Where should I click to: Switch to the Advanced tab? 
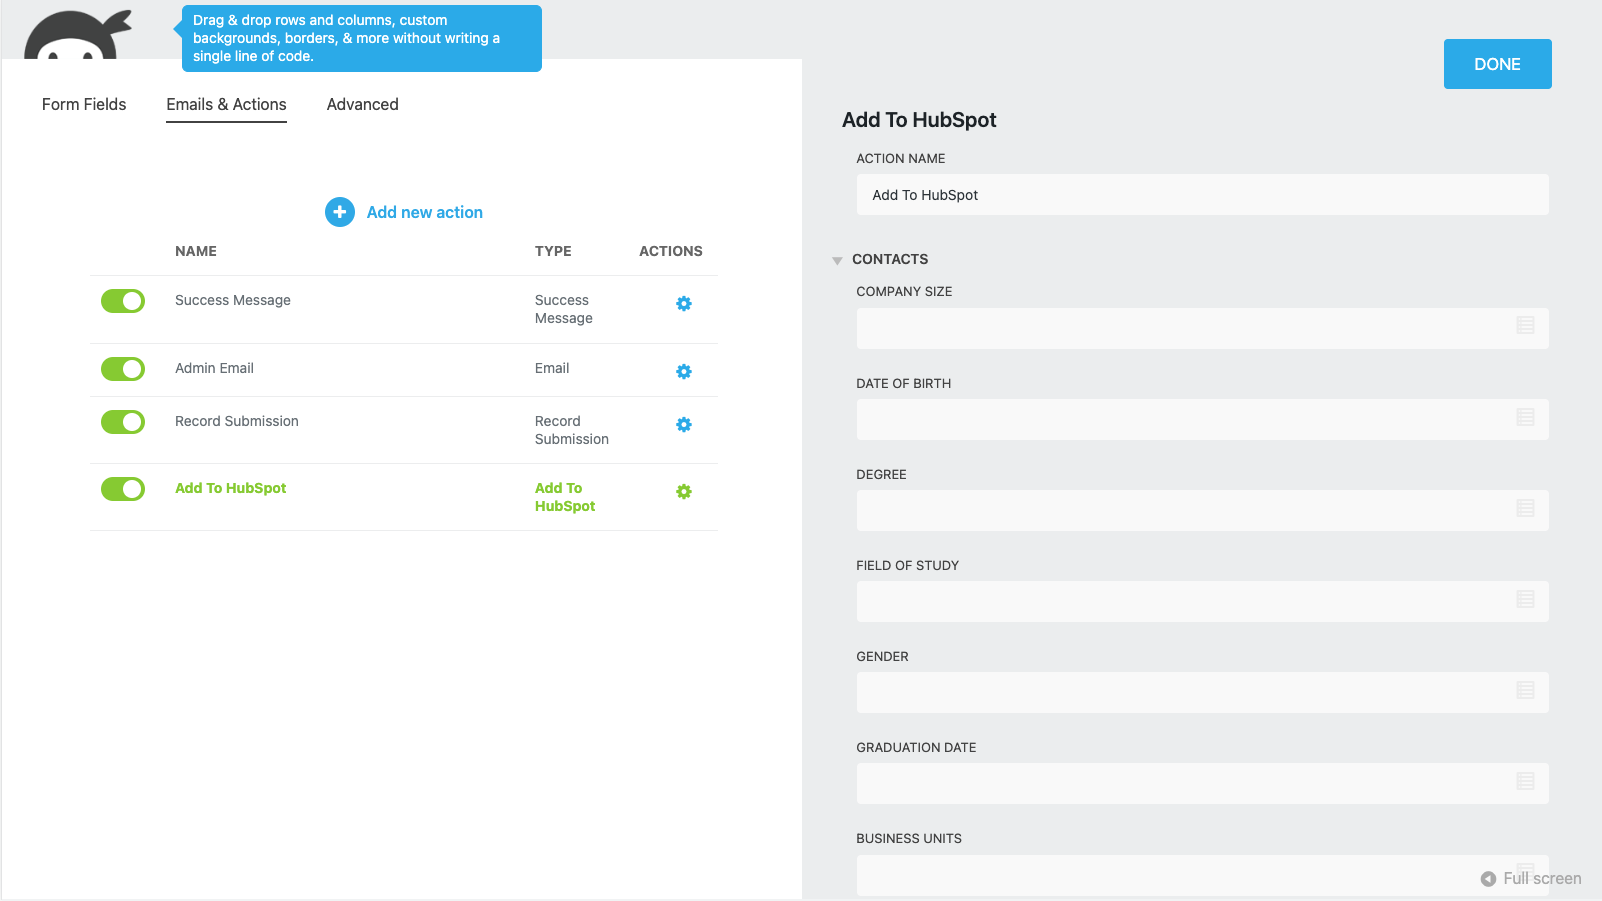(x=362, y=104)
